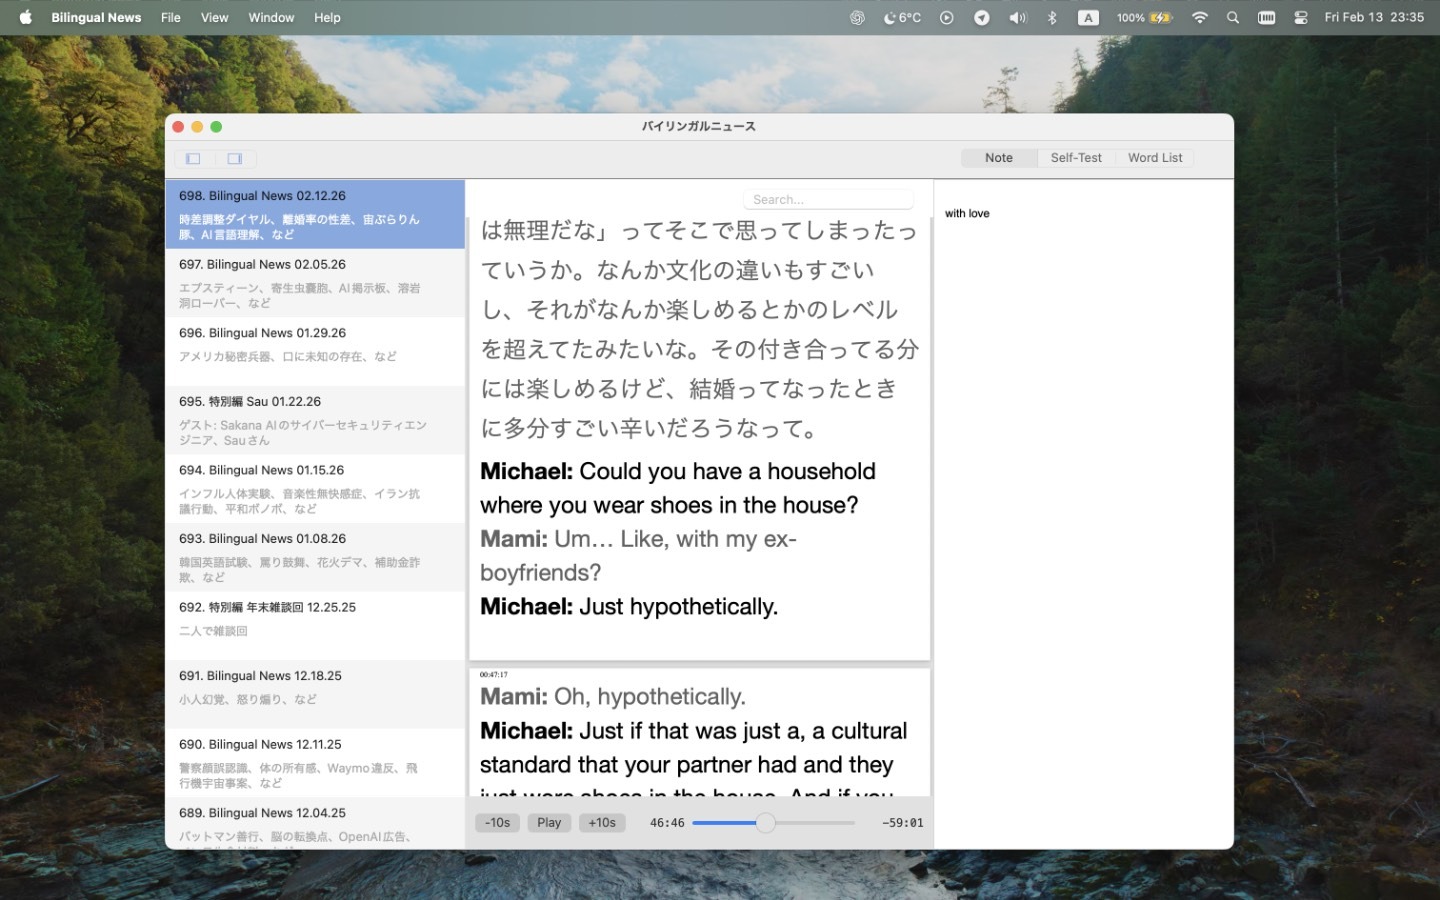Switch to the Self-Test tab
This screenshot has width=1440, height=900.
pos(1076,158)
